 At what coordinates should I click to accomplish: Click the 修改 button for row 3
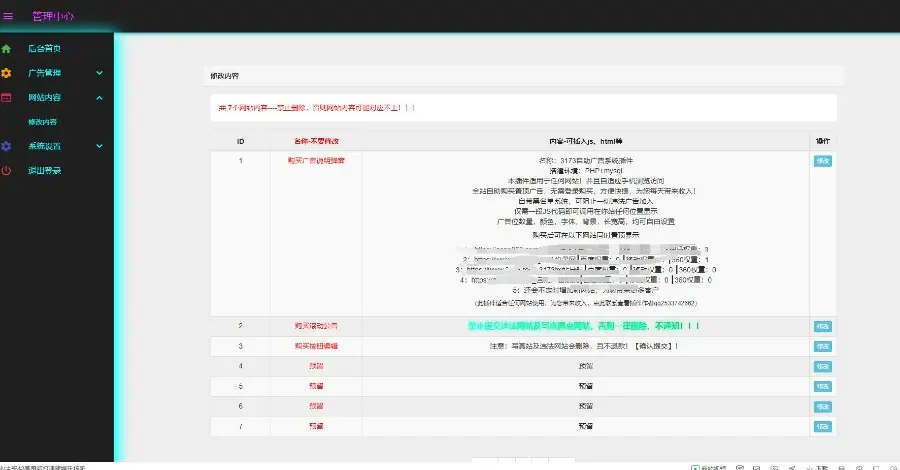pos(822,346)
